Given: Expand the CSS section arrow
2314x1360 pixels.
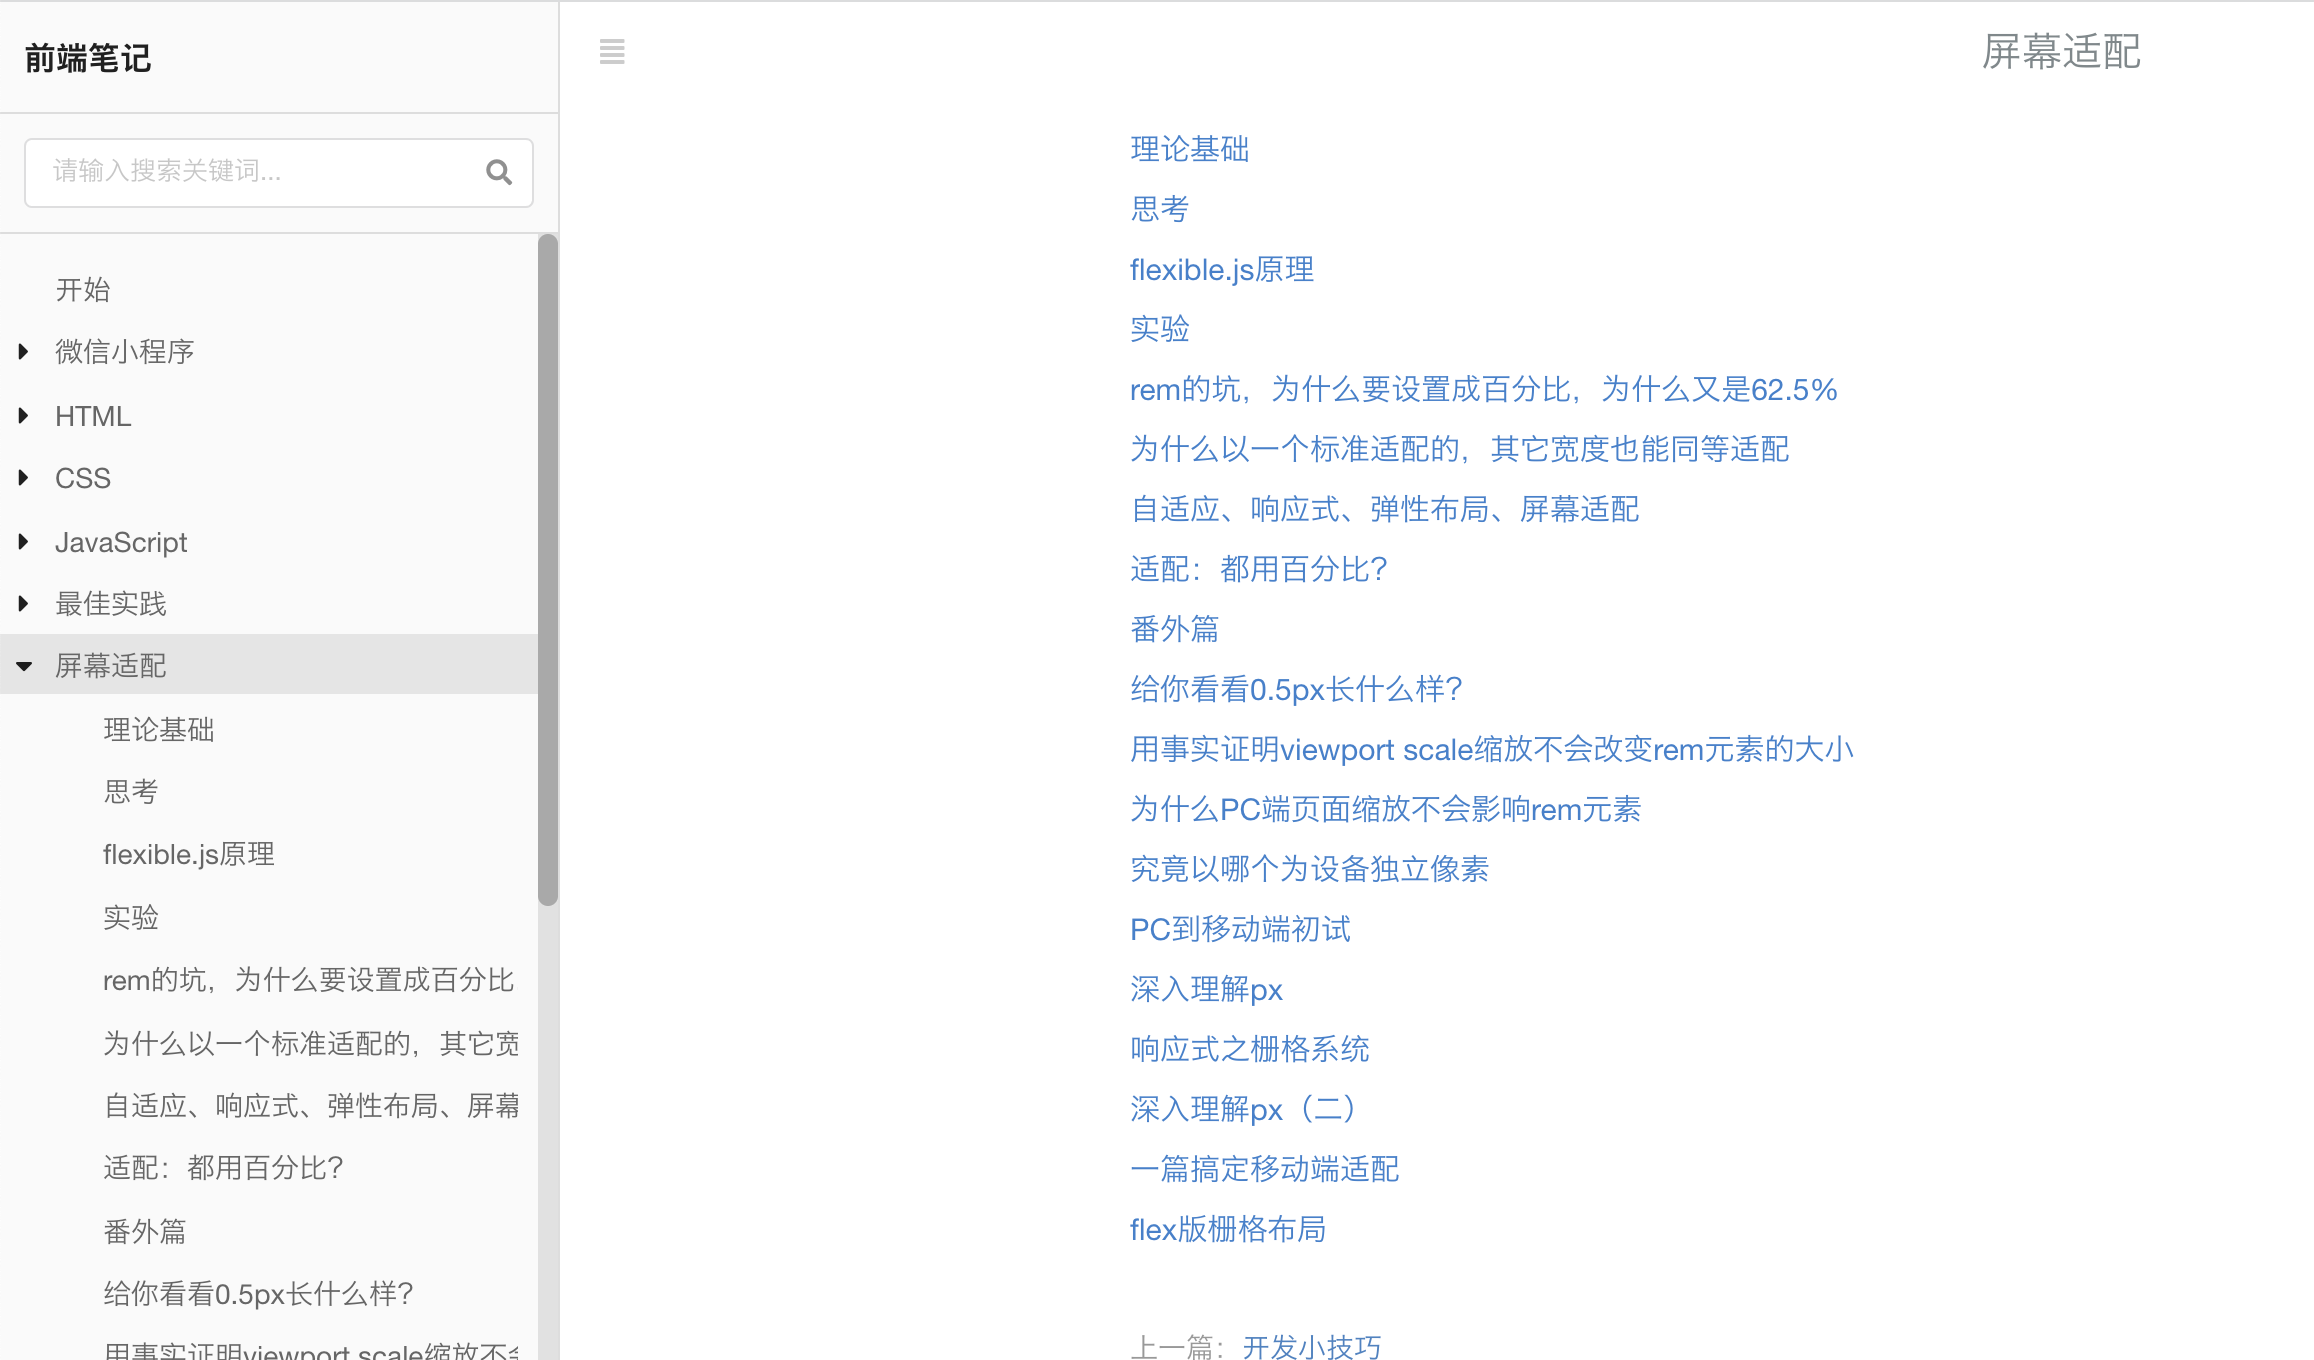Looking at the screenshot, I should point(24,478).
